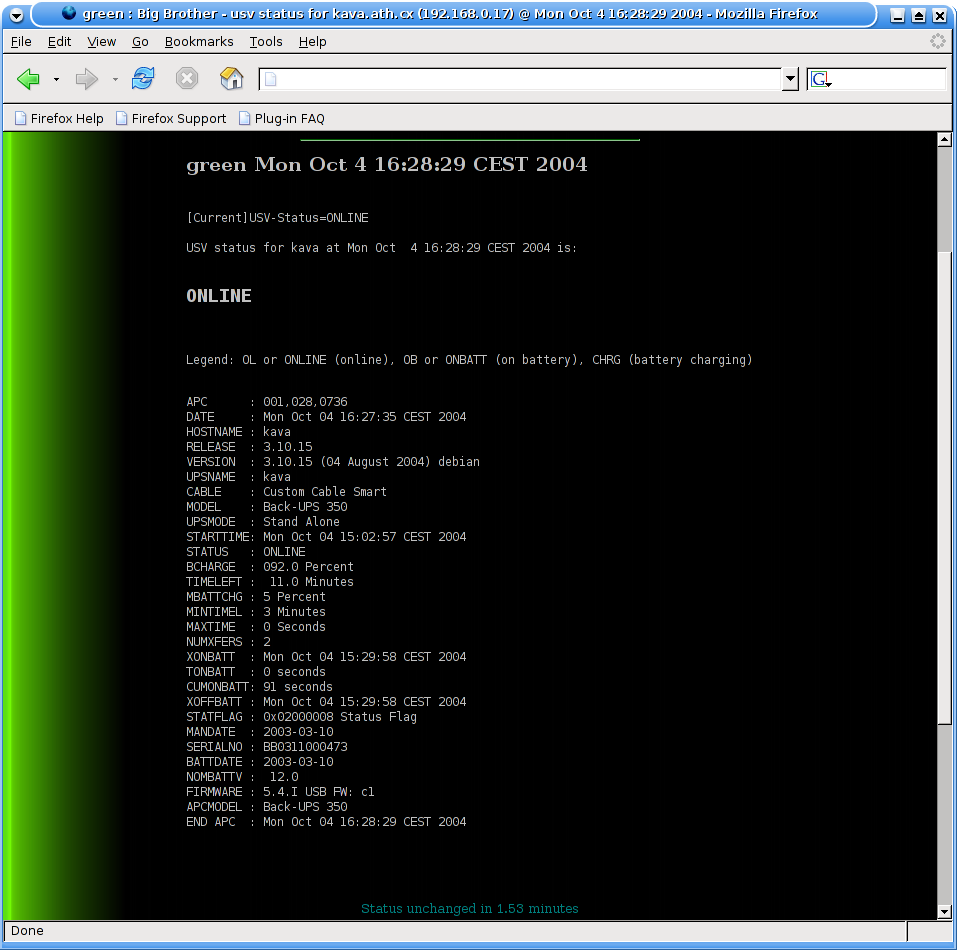This screenshot has height=950, width=957.
Task: Open the File menu
Action: click(x=21, y=41)
